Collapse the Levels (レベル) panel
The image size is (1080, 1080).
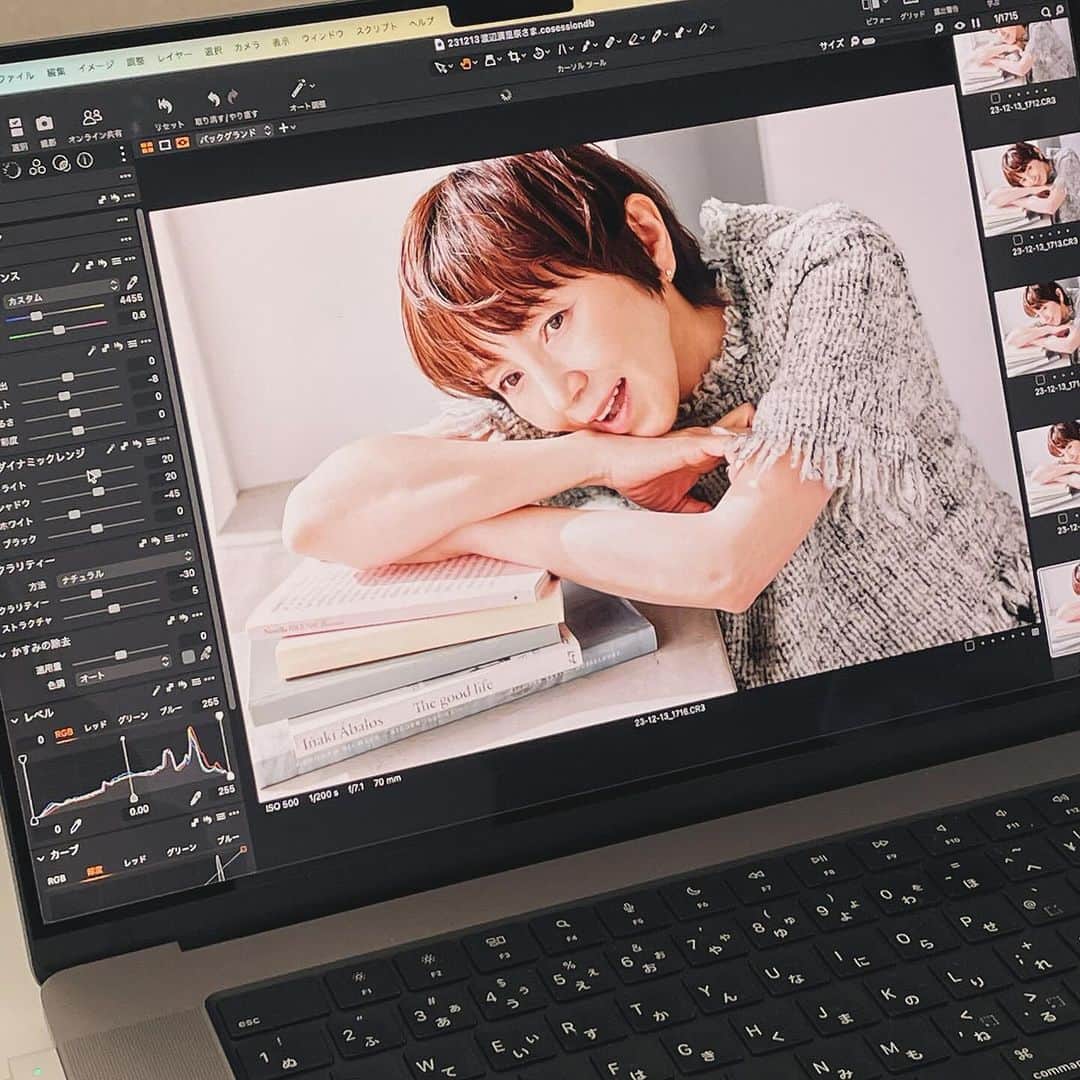click(14, 720)
